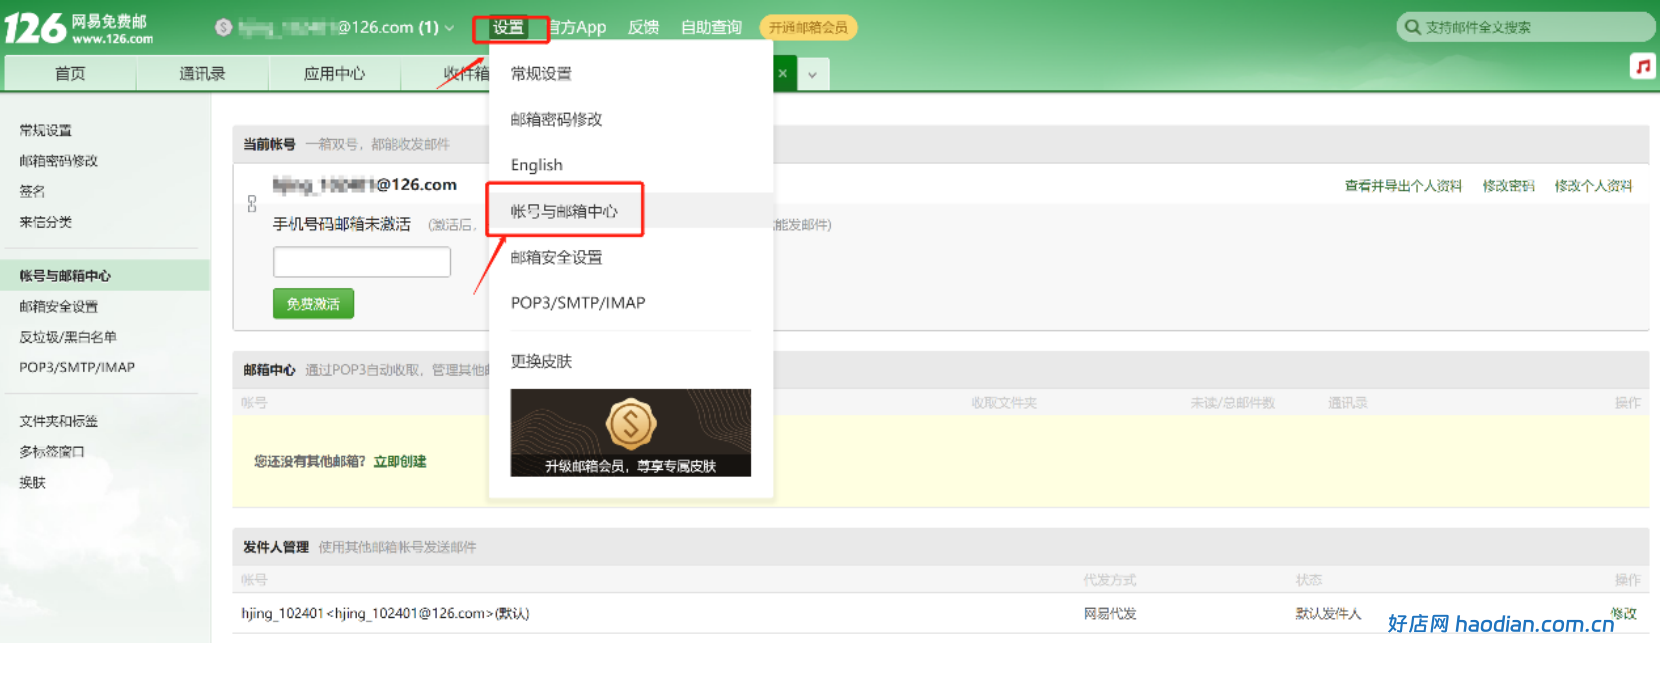This screenshot has width=1664, height=700.
Task: Select 常规设置 in the dropdown menu
Action: pos(541,73)
